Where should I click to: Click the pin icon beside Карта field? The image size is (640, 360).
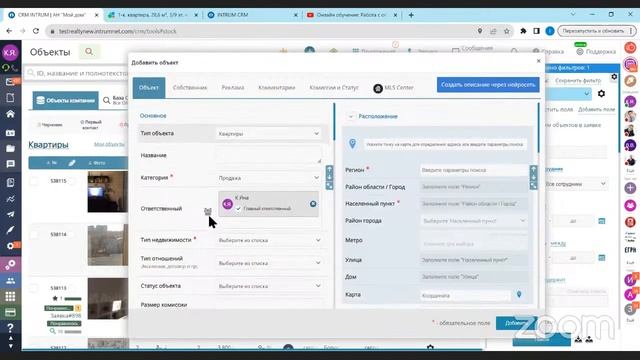(519, 294)
